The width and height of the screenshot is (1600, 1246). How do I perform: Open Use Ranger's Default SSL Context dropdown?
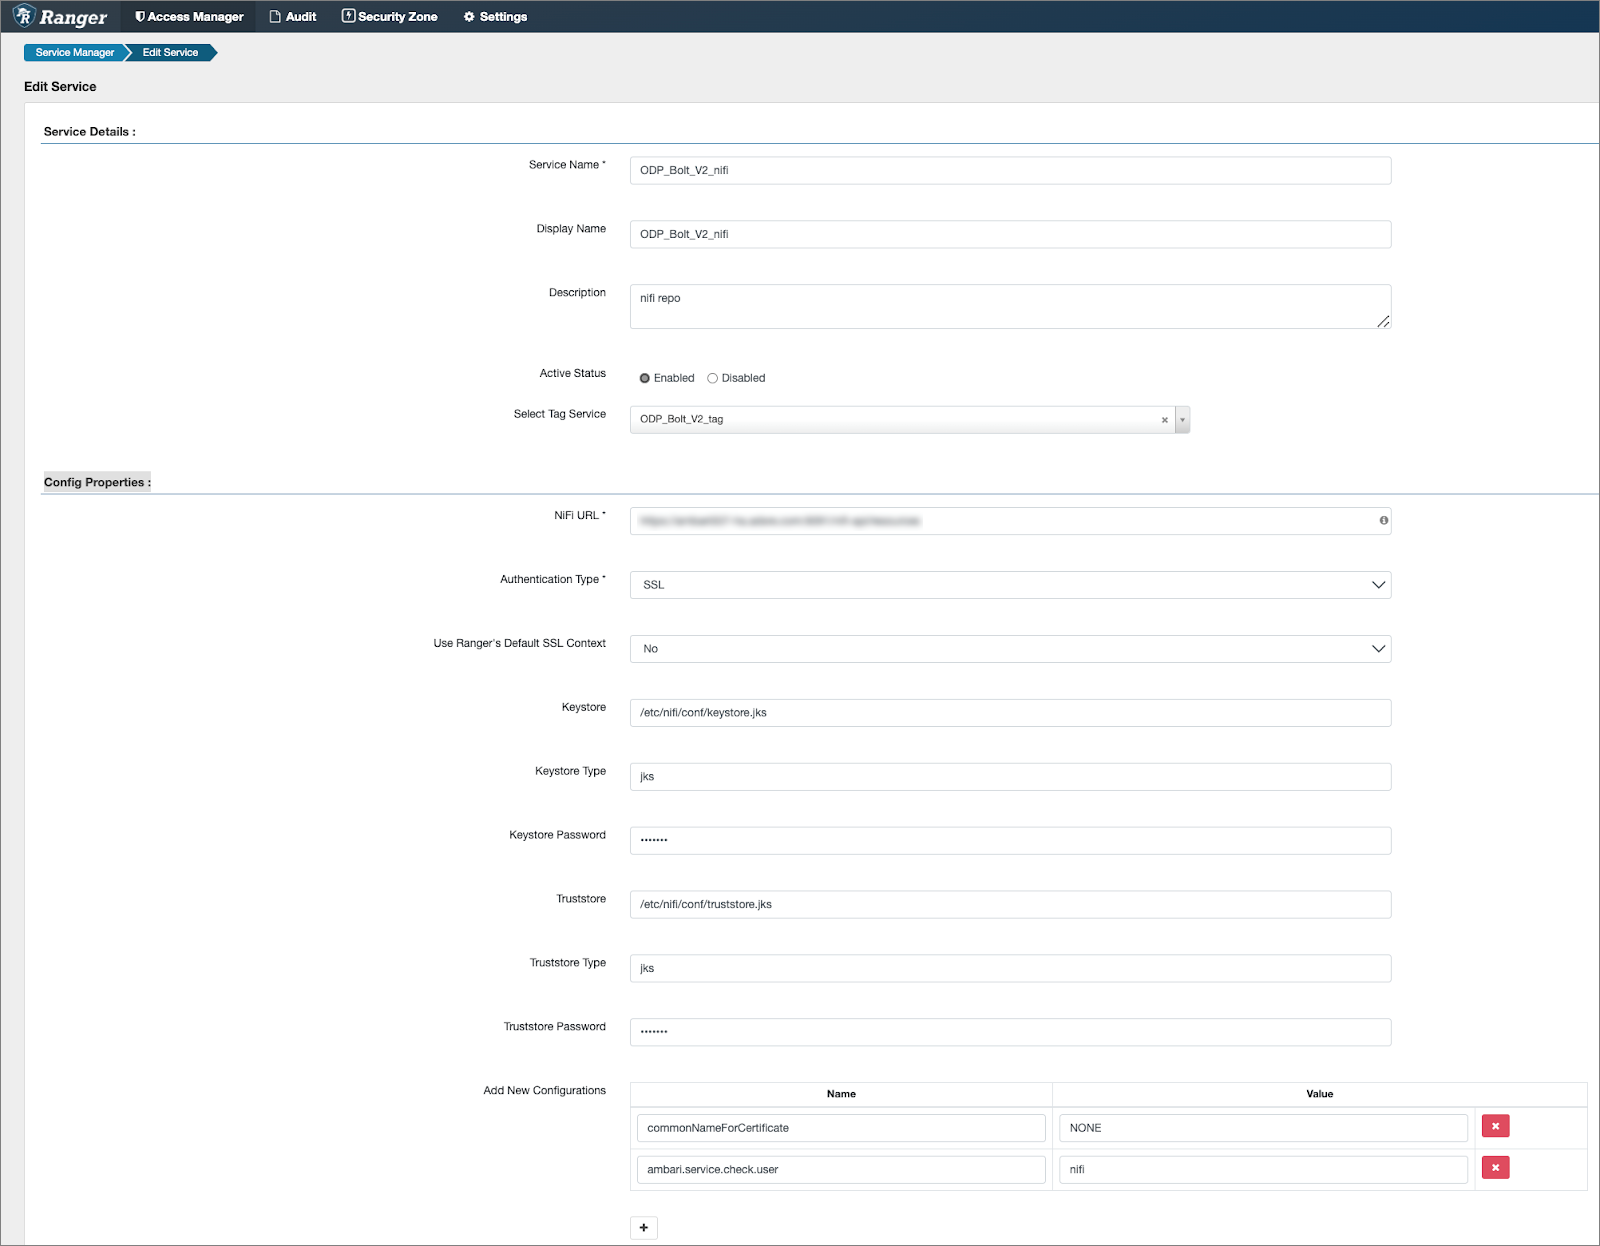1010,649
